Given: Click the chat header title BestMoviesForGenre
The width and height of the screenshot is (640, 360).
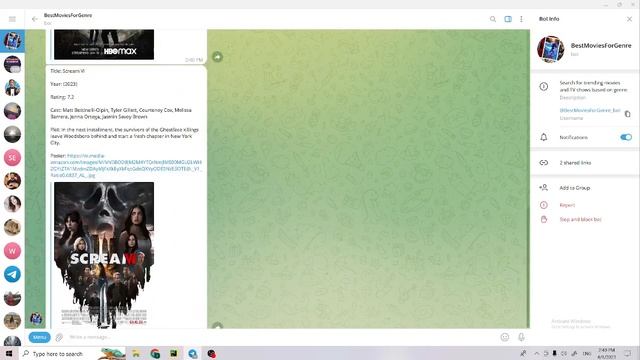Looking at the screenshot, I should pos(68,15).
